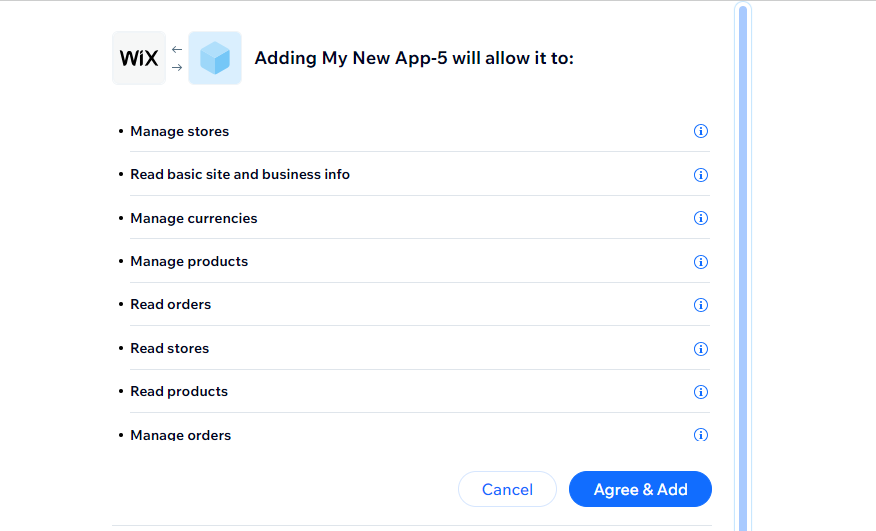Open info for Read basic site and business info
The image size is (876, 531).
[701, 175]
